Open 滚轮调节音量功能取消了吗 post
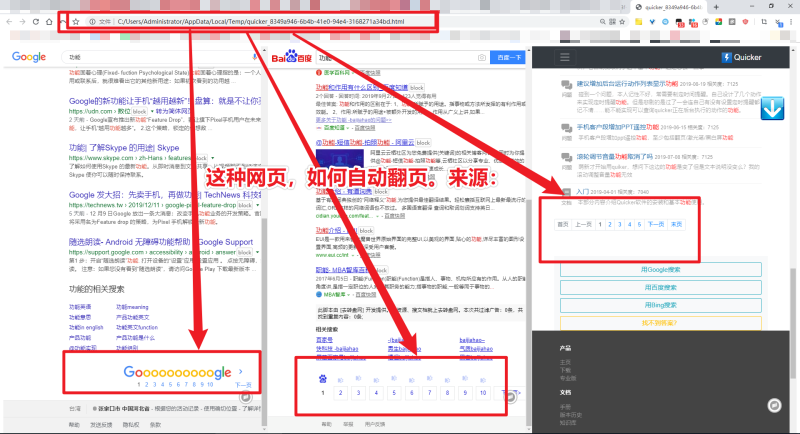Screen dimensions: 800x434 (614, 157)
